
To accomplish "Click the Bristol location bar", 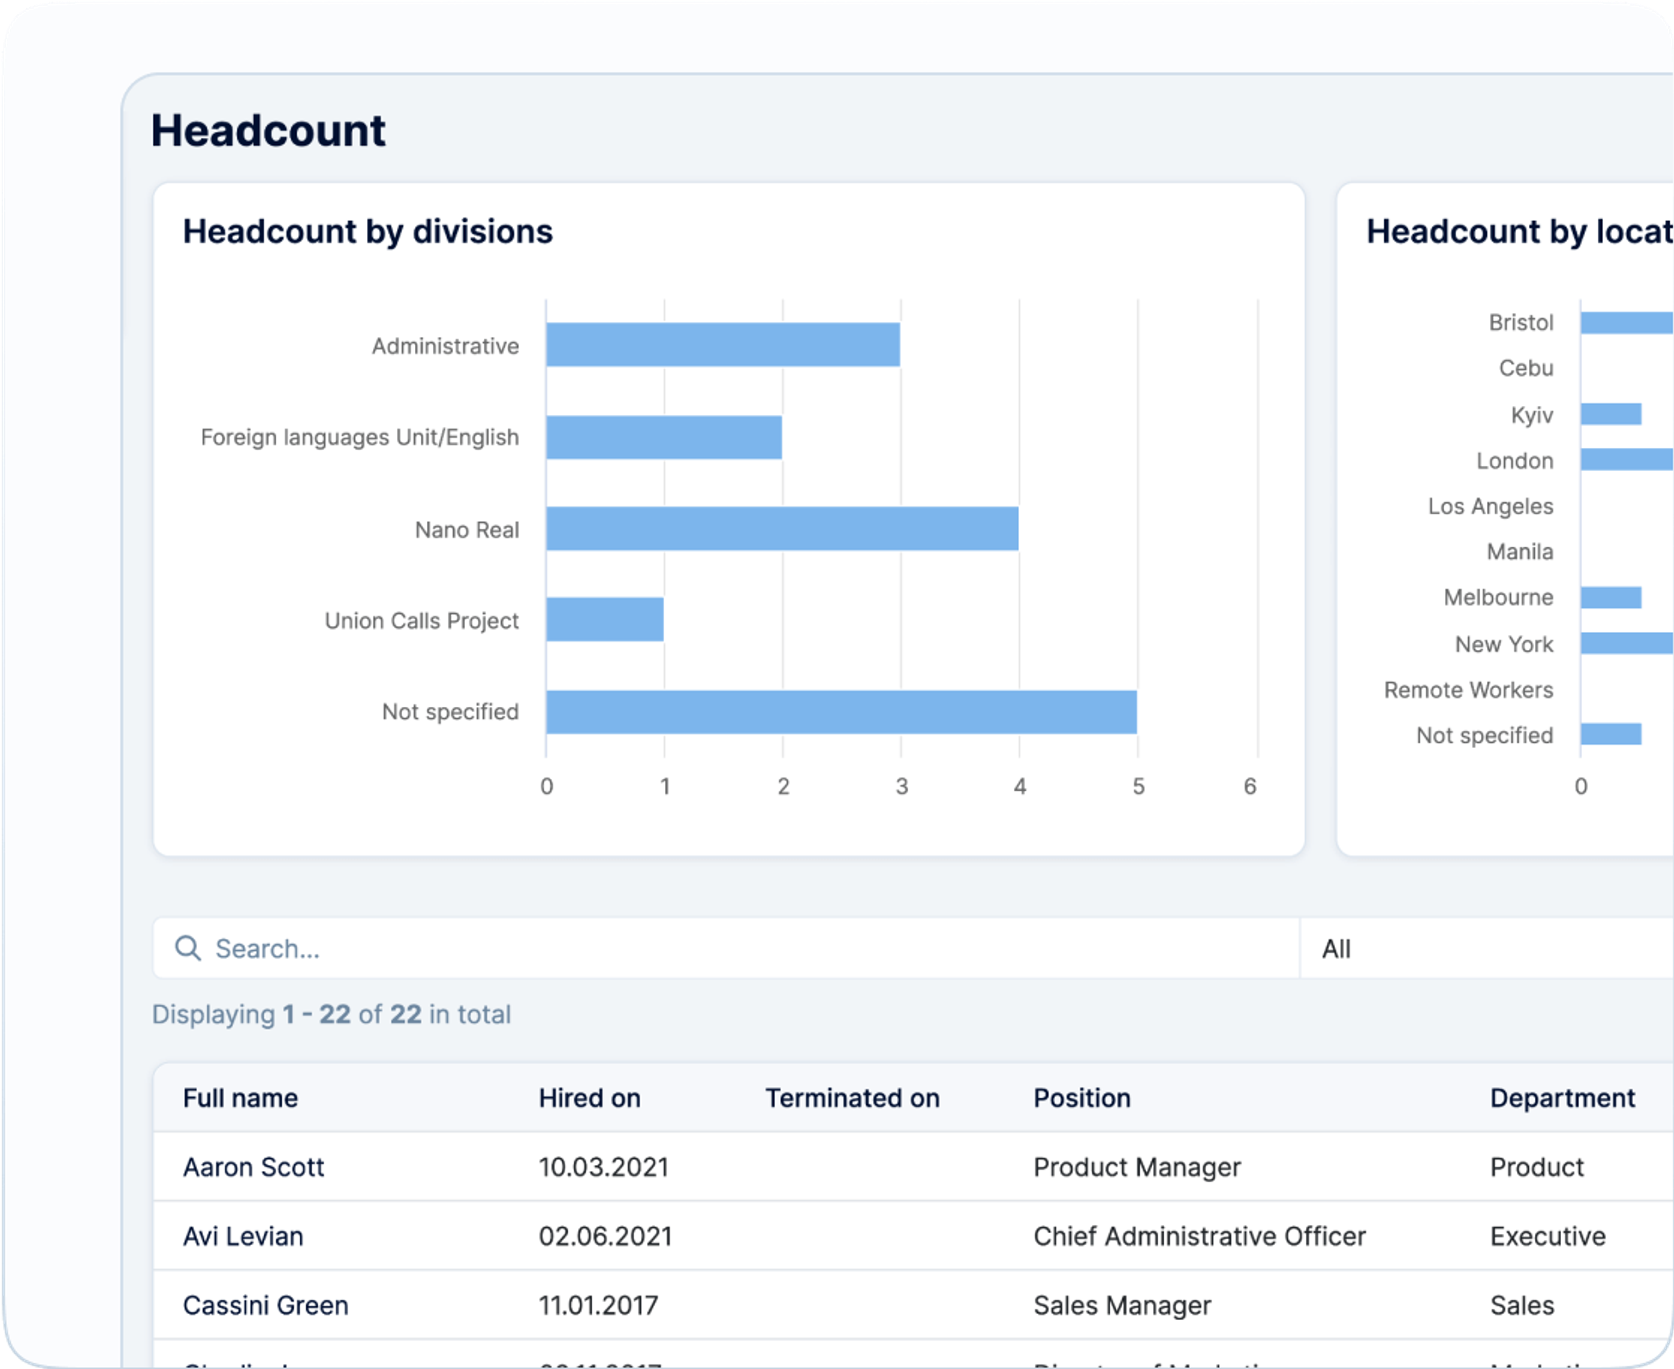I will (x=1627, y=322).
